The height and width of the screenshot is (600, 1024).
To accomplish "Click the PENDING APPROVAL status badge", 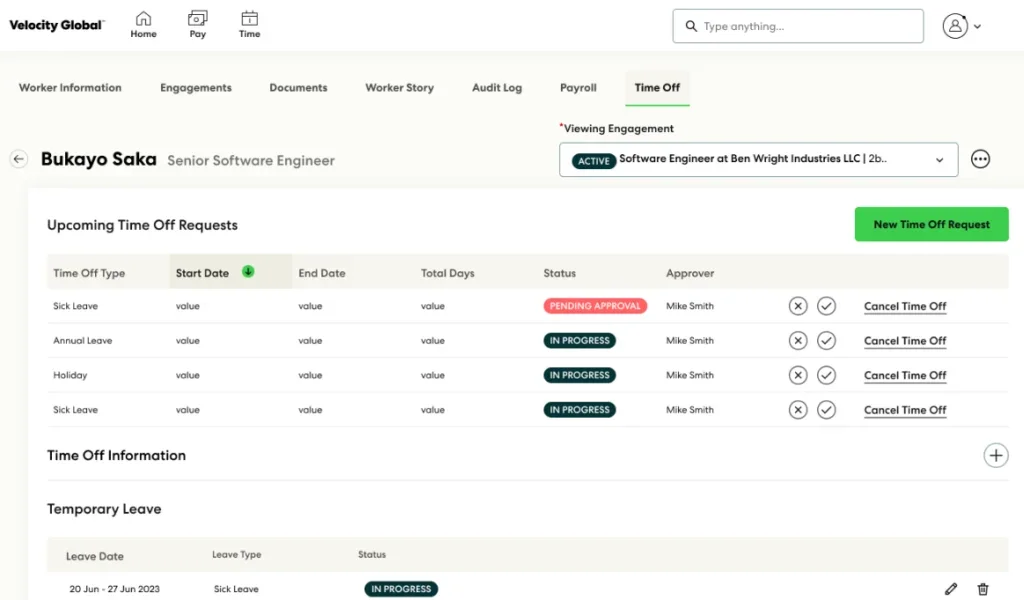I will coord(595,306).
